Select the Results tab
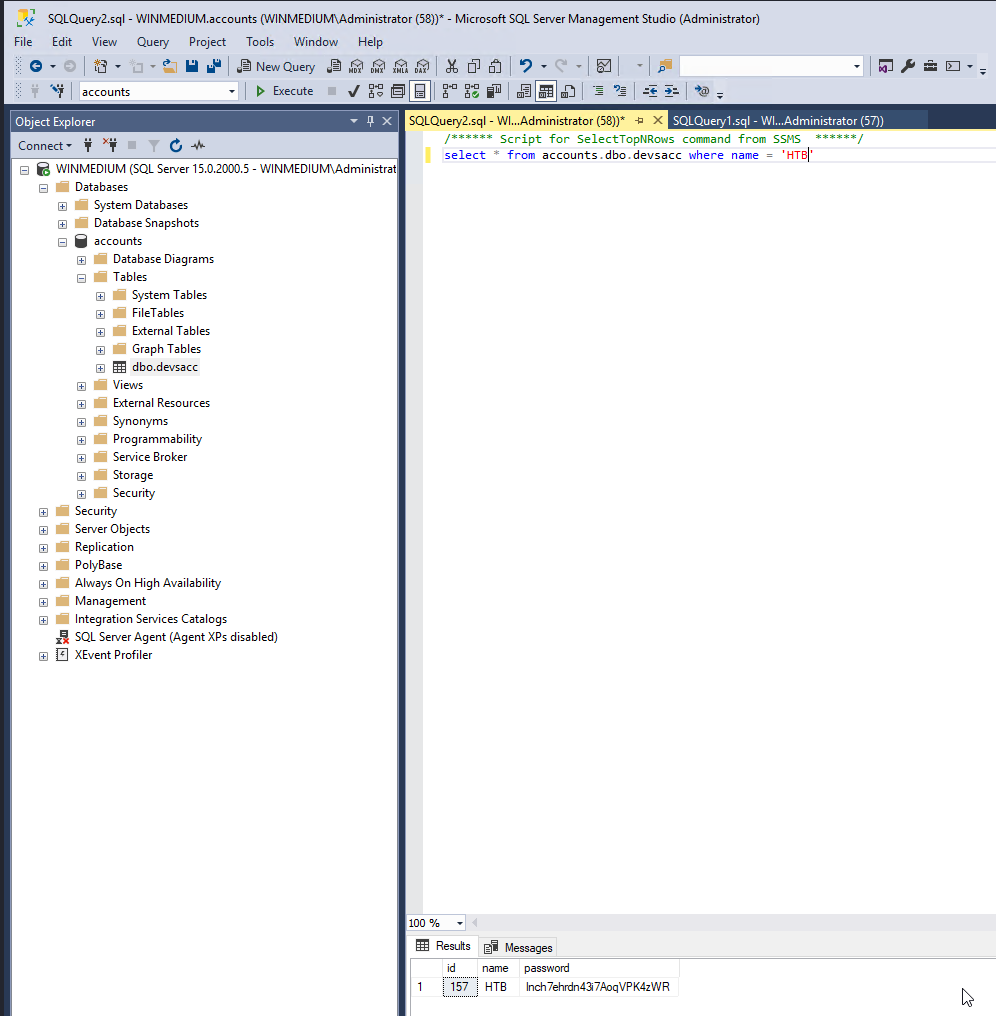 [443, 946]
